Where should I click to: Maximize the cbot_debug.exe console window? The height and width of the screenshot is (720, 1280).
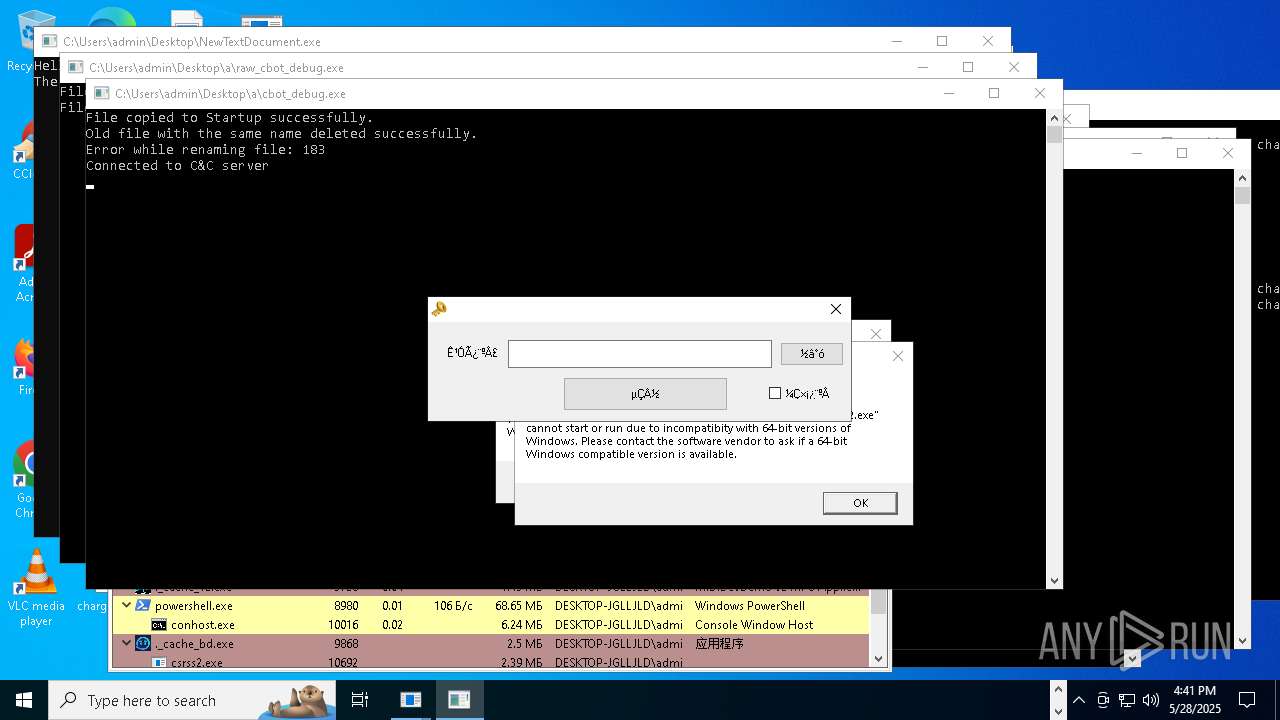(x=993, y=93)
